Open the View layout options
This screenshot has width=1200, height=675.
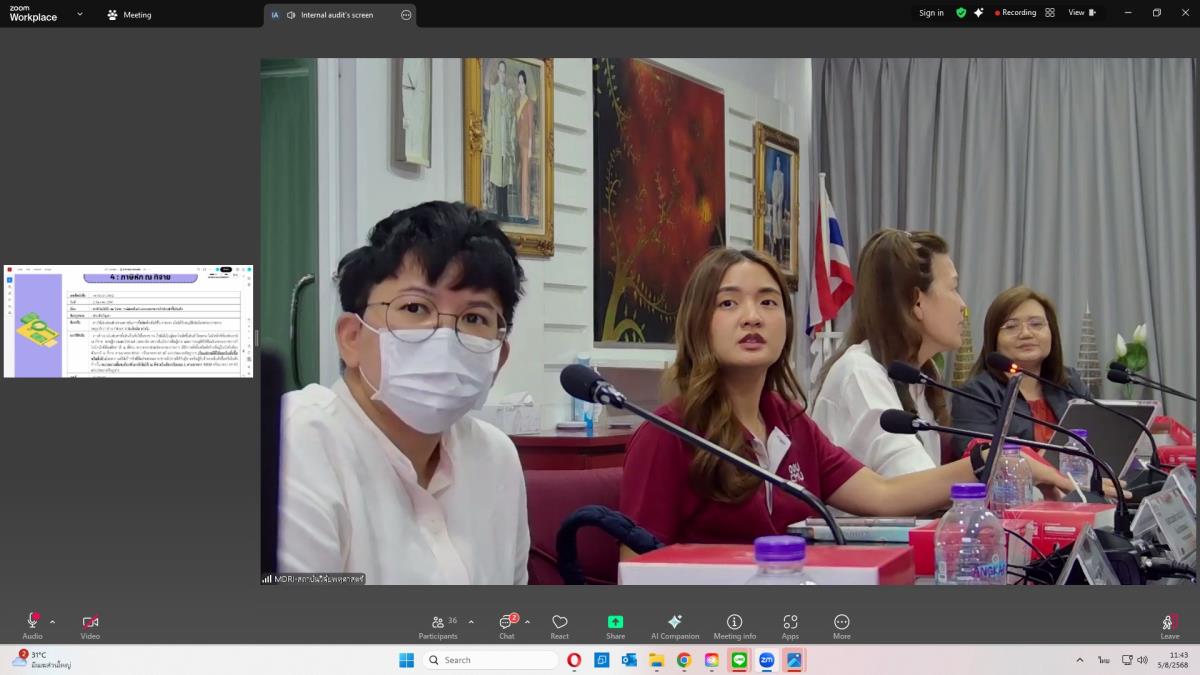tap(1081, 13)
